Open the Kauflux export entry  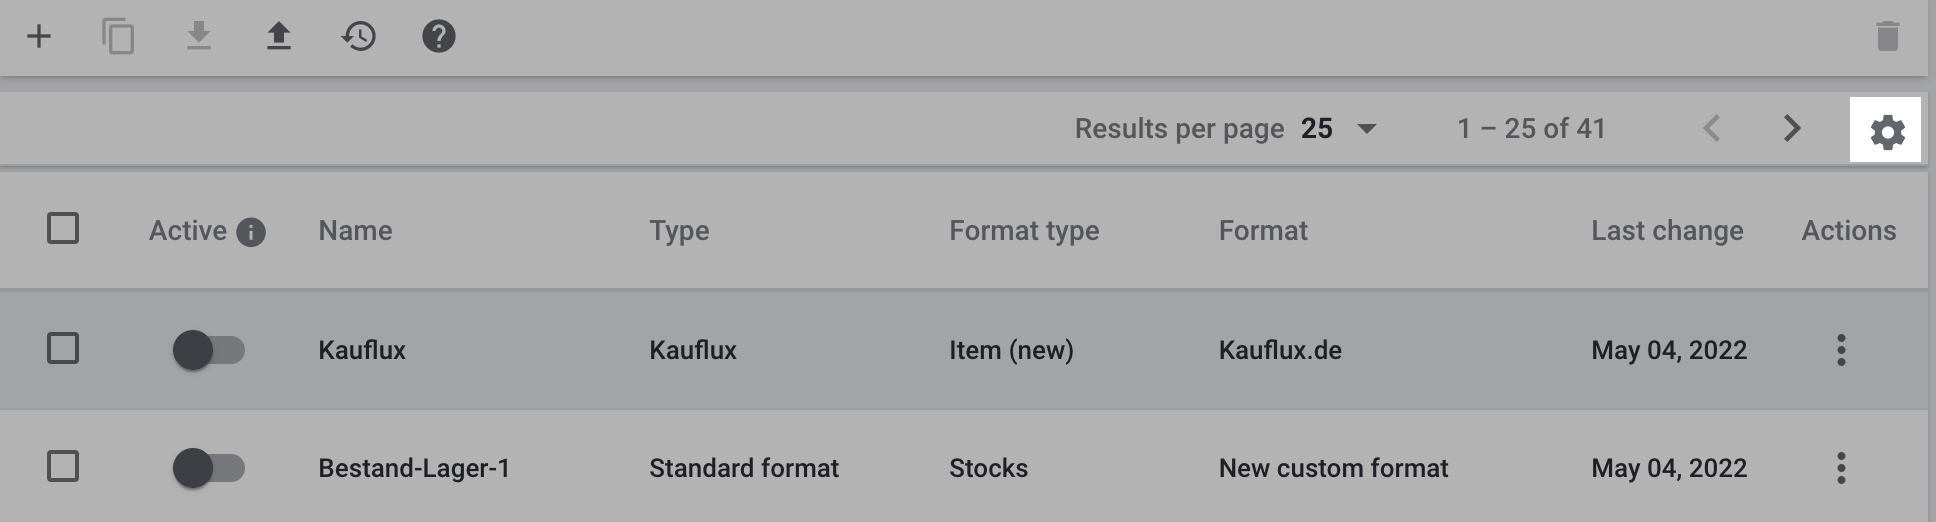point(362,350)
